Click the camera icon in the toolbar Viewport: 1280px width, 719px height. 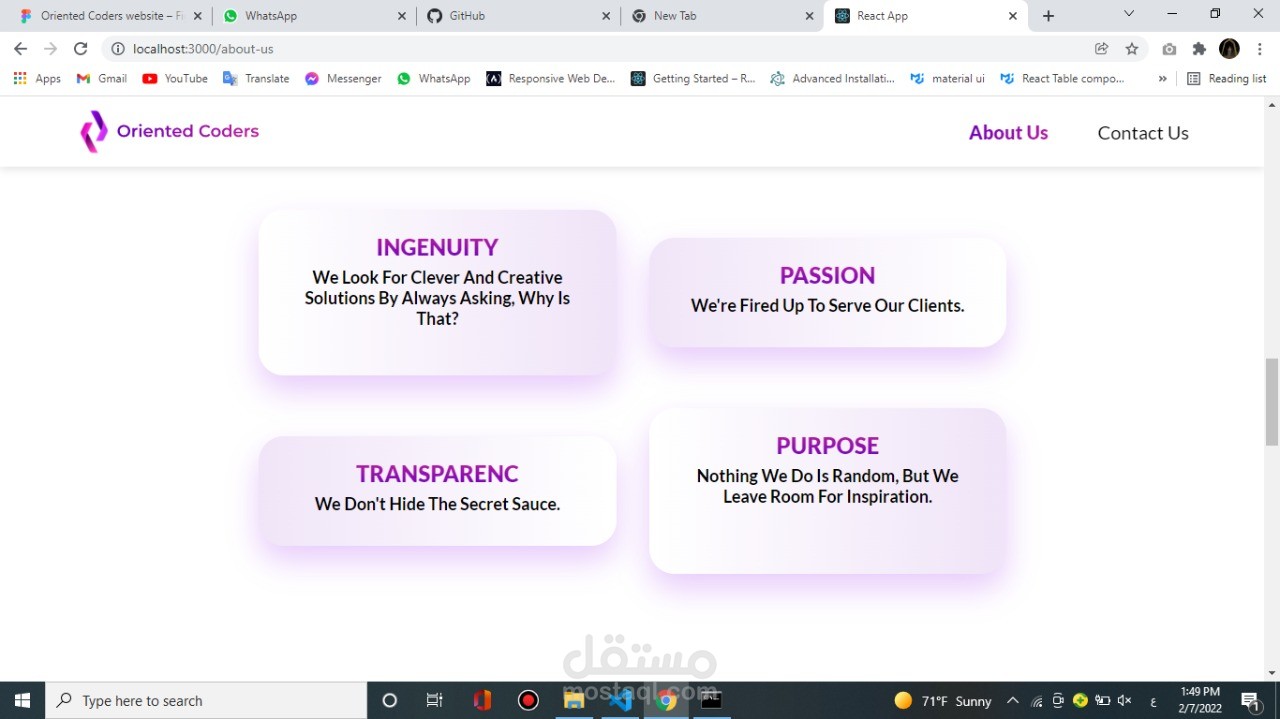click(x=1169, y=48)
